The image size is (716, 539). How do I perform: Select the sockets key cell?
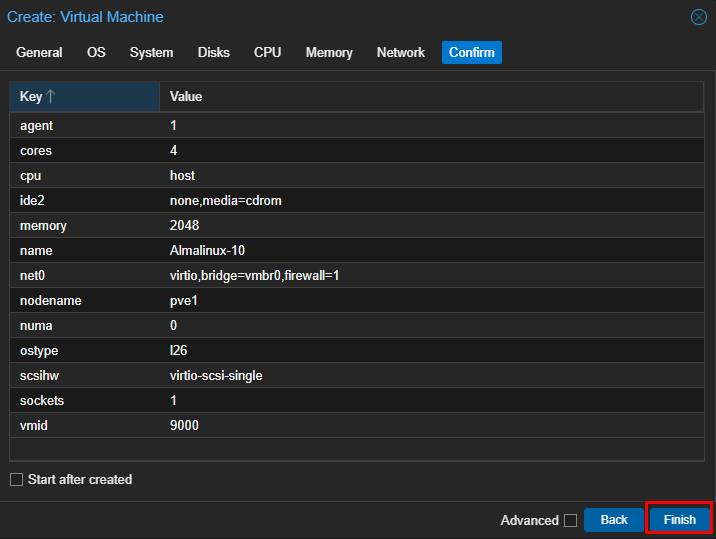84,401
